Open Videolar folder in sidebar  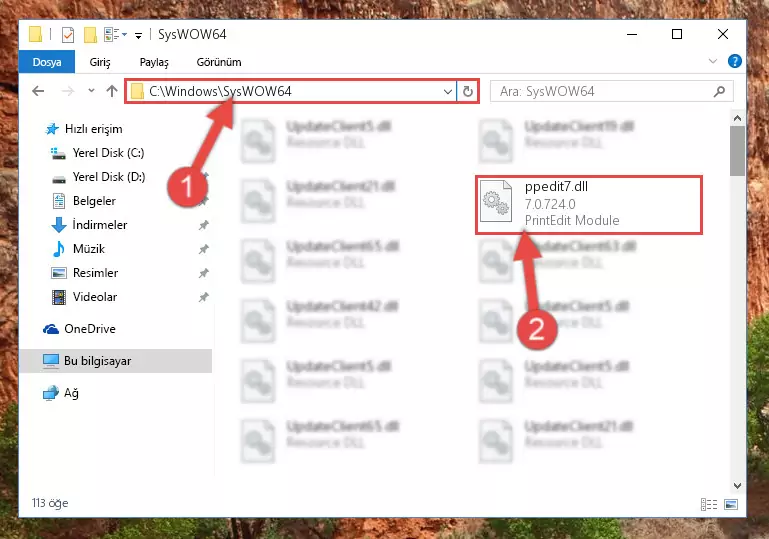tap(95, 297)
